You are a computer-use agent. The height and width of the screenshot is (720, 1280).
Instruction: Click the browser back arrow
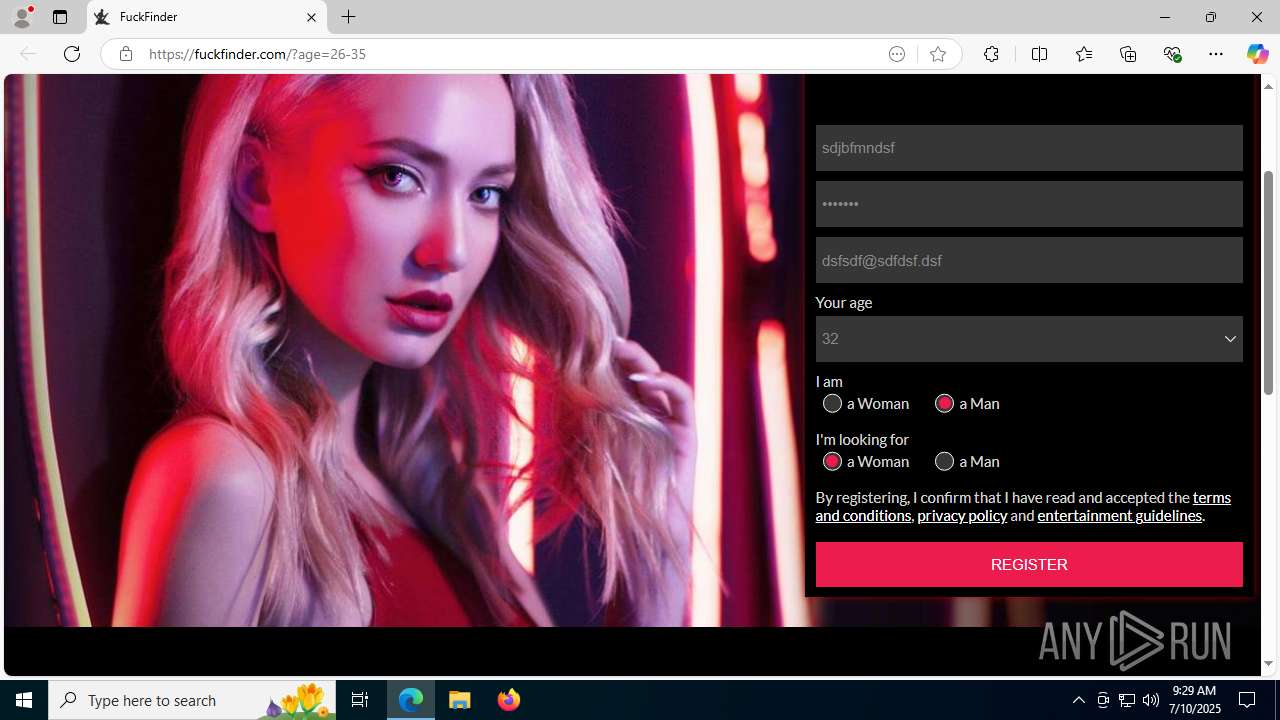(28, 54)
